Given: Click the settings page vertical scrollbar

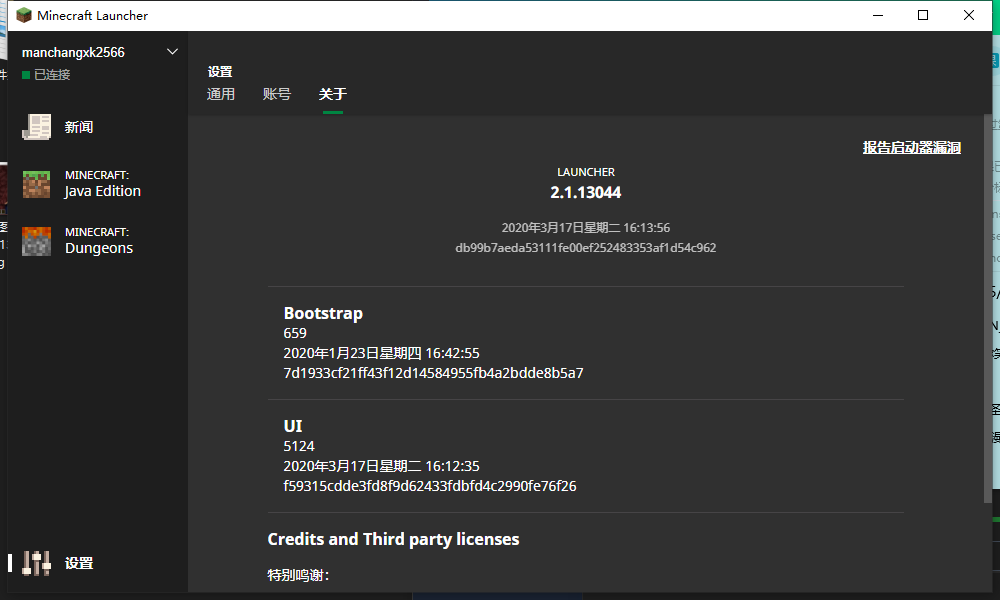Looking at the screenshot, I should pyautogui.click(x=988, y=309).
